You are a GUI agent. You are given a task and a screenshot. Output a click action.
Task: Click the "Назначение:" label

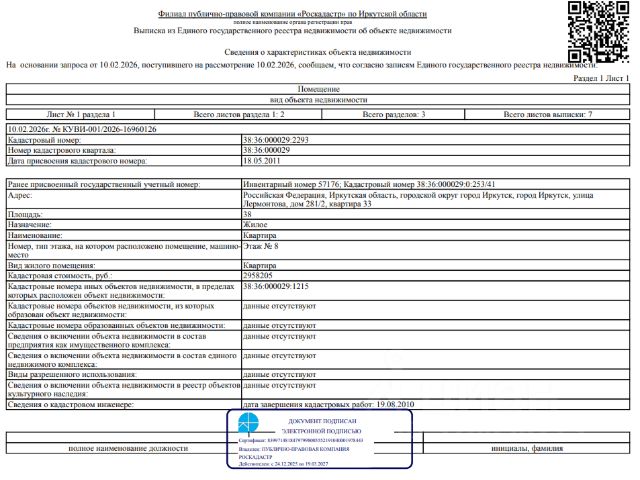(x=29, y=224)
